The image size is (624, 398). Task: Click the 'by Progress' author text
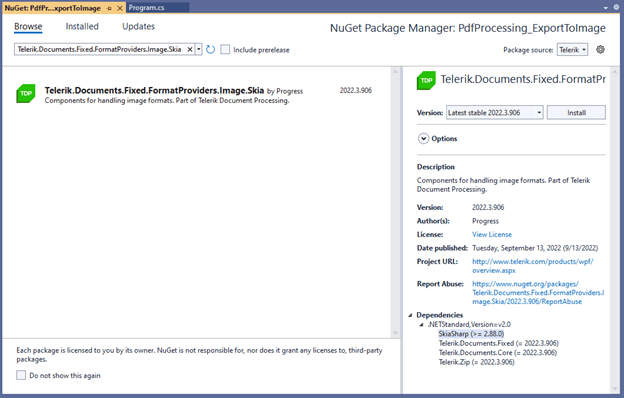[x=285, y=91]
